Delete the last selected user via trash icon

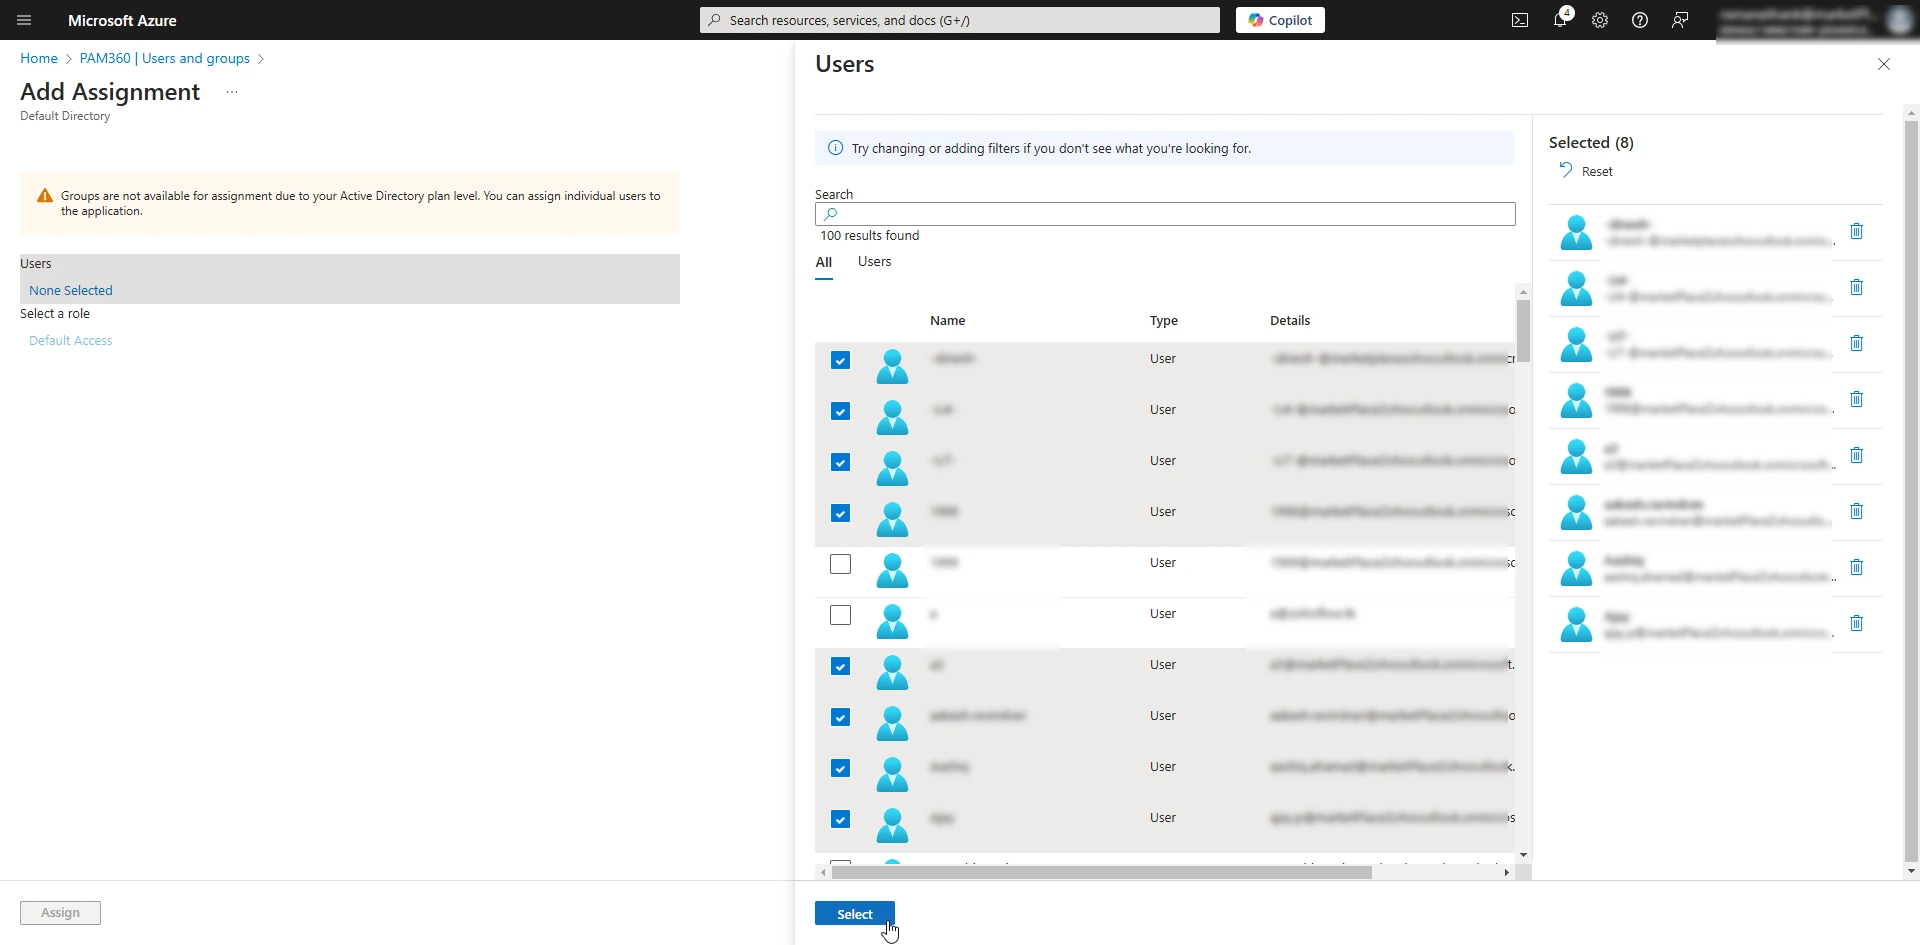pyautogui.click(x=1856, y=623)
